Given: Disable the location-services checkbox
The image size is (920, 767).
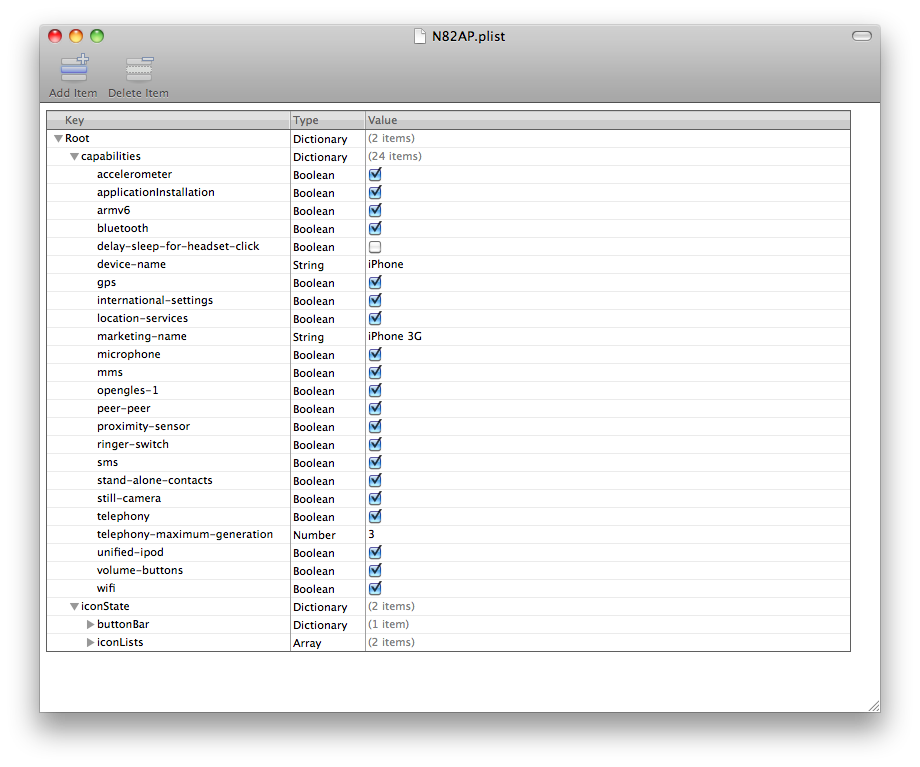Looking at the screenshot, I should pos(375,318).
